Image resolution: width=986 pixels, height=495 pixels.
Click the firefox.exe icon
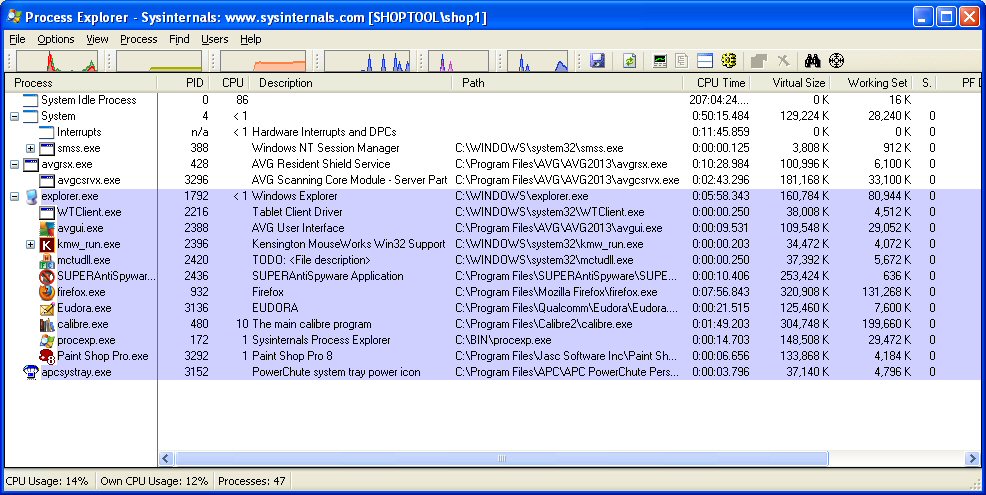pos(47,292)
